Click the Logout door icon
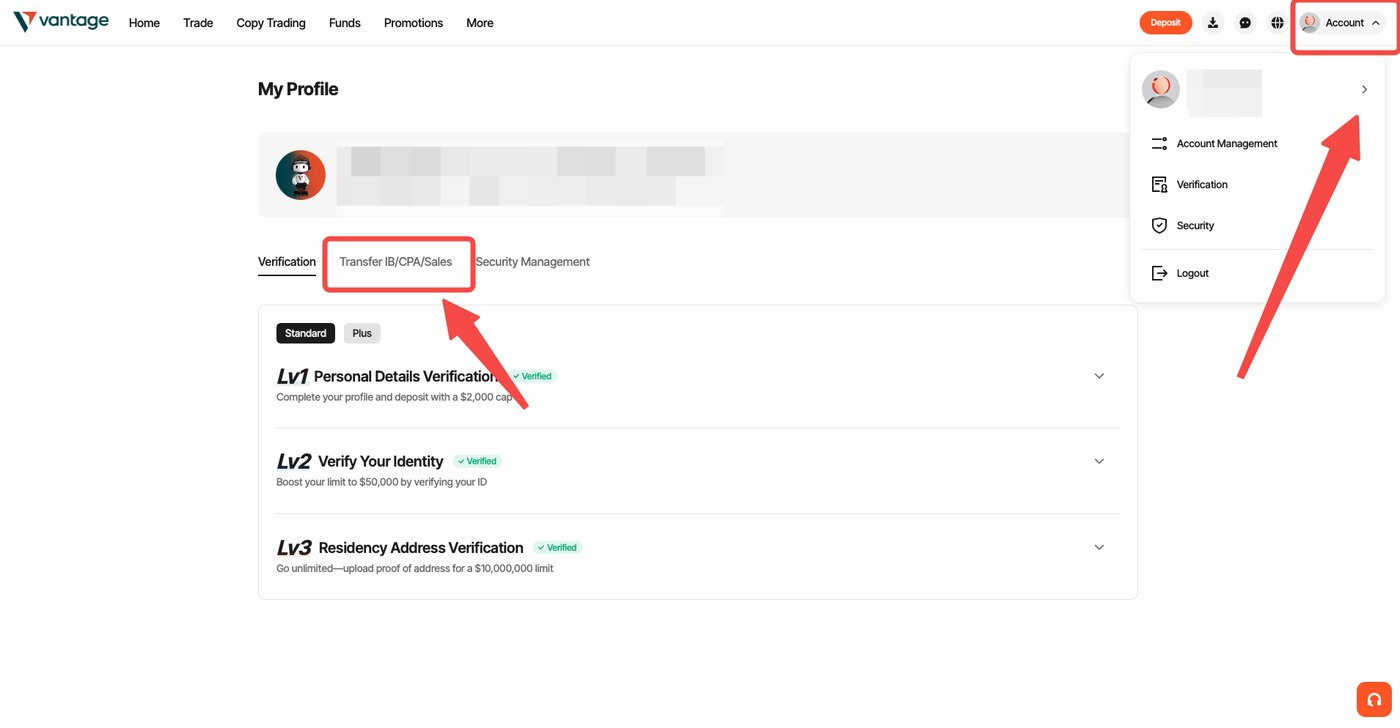1400x728 pixels. pos(1160,273)
